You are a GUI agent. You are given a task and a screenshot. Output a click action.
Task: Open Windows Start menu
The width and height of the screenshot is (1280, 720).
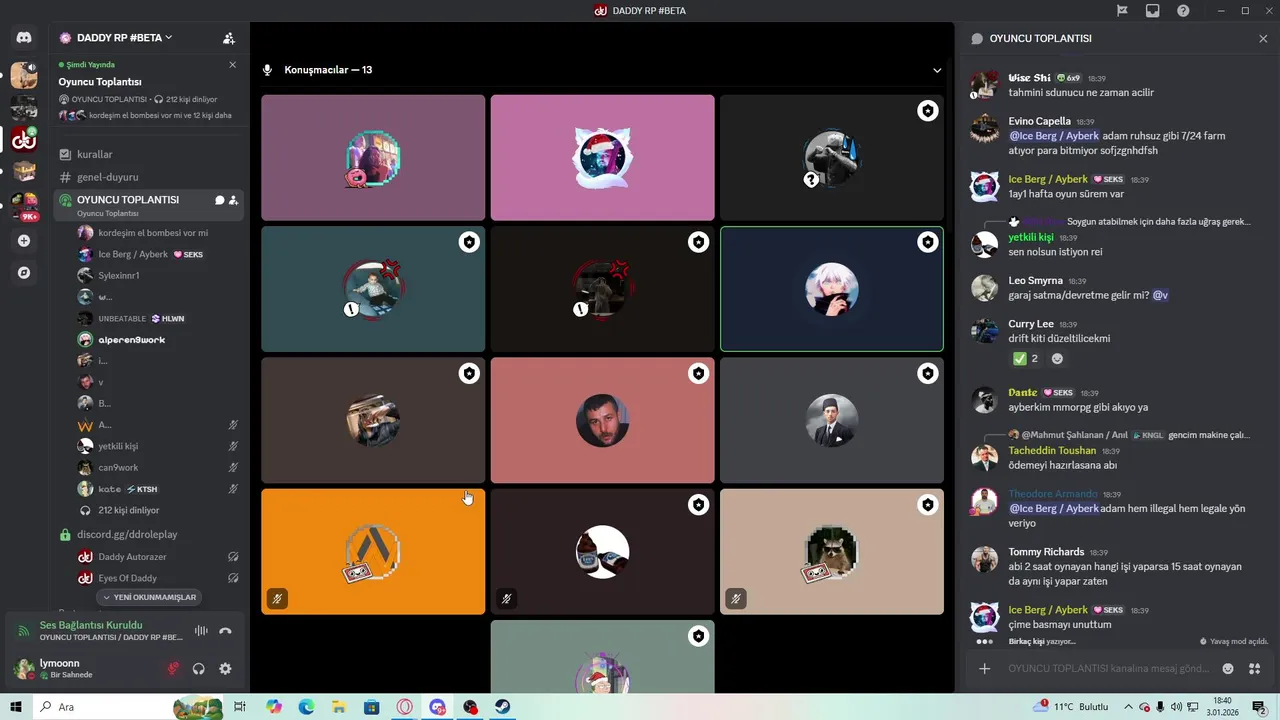click(16, 707)
